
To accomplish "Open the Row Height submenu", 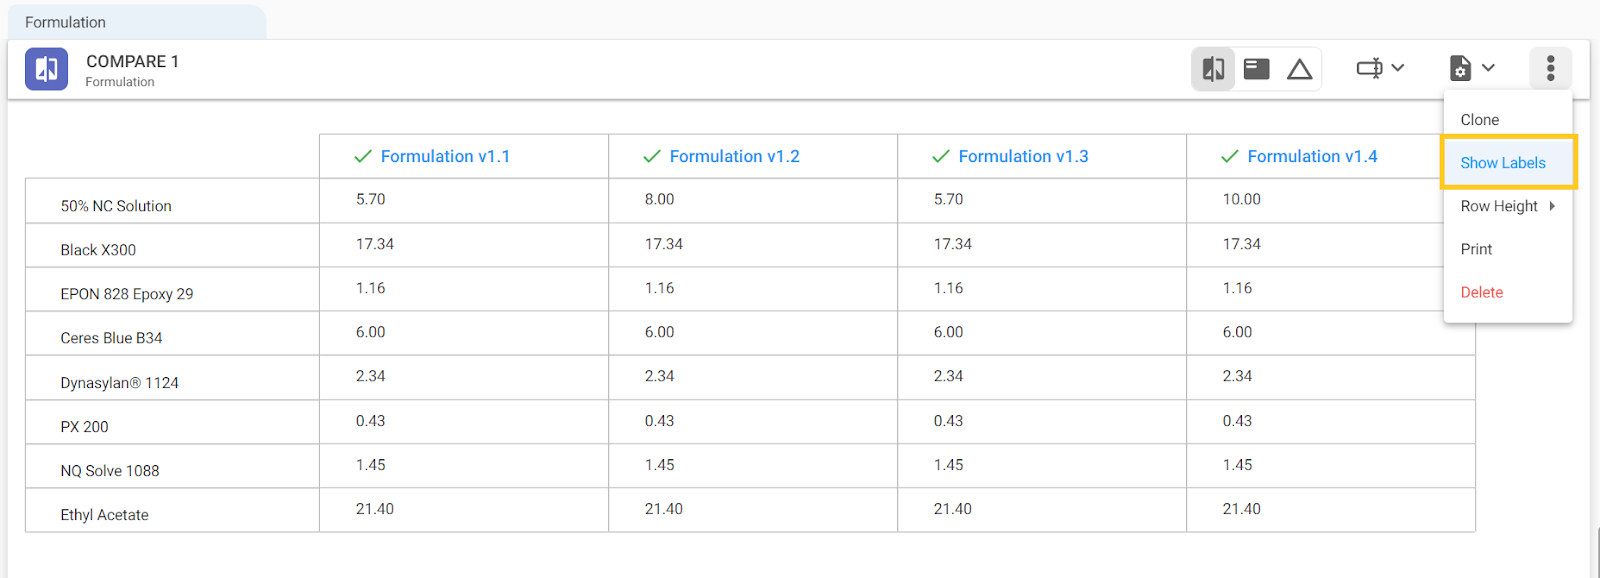I will [x=1508, y=206].
